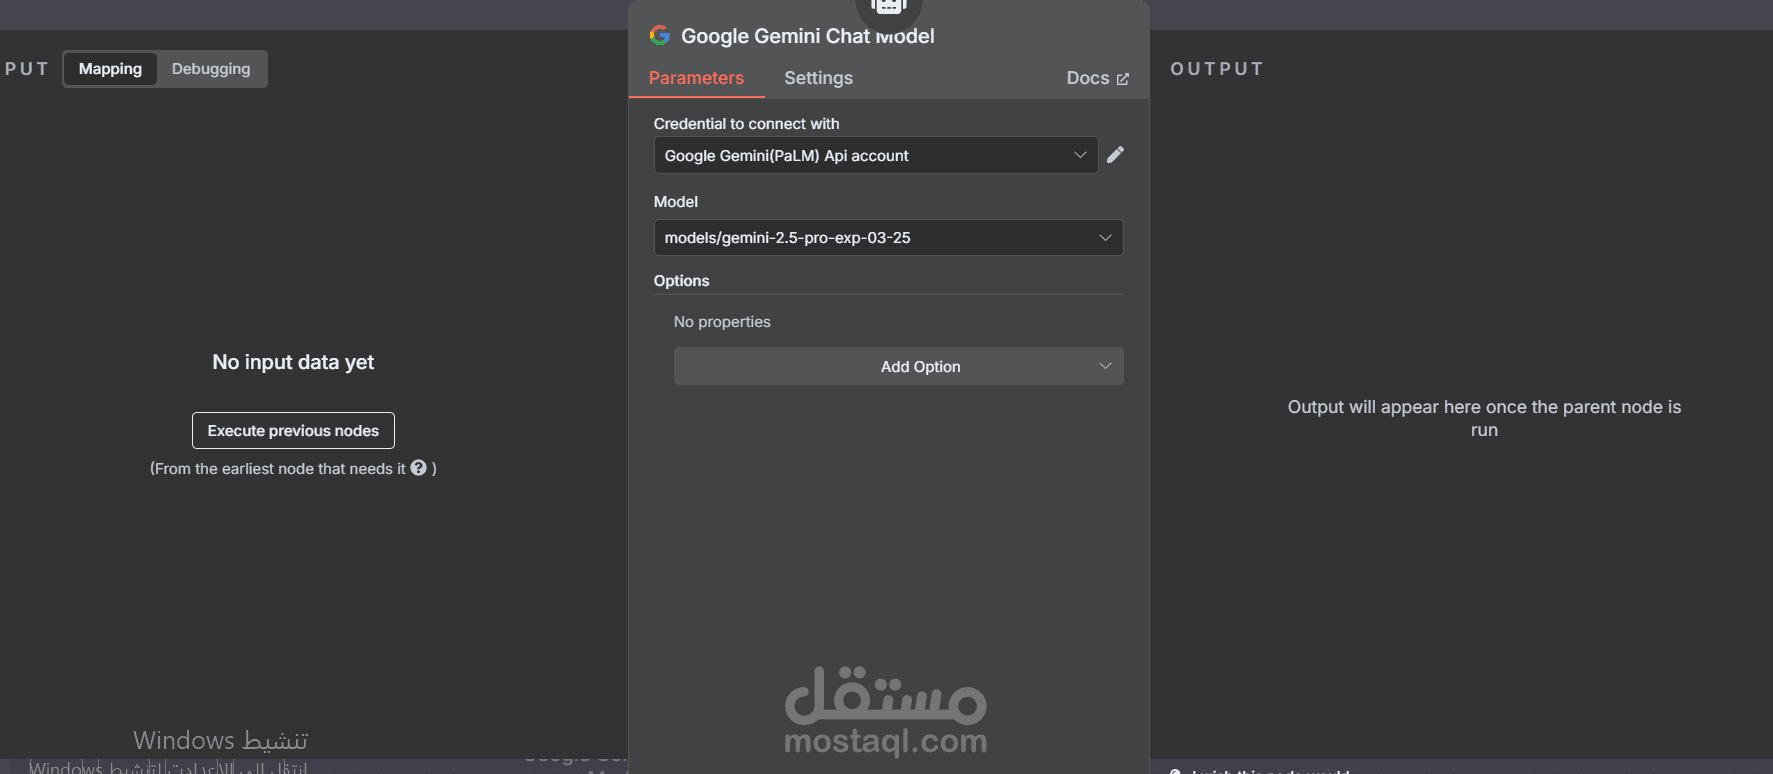The width and height of the screenshot is (1773, 774).
Task: Click the Google logo icon in header
Action: pos(660,36)
